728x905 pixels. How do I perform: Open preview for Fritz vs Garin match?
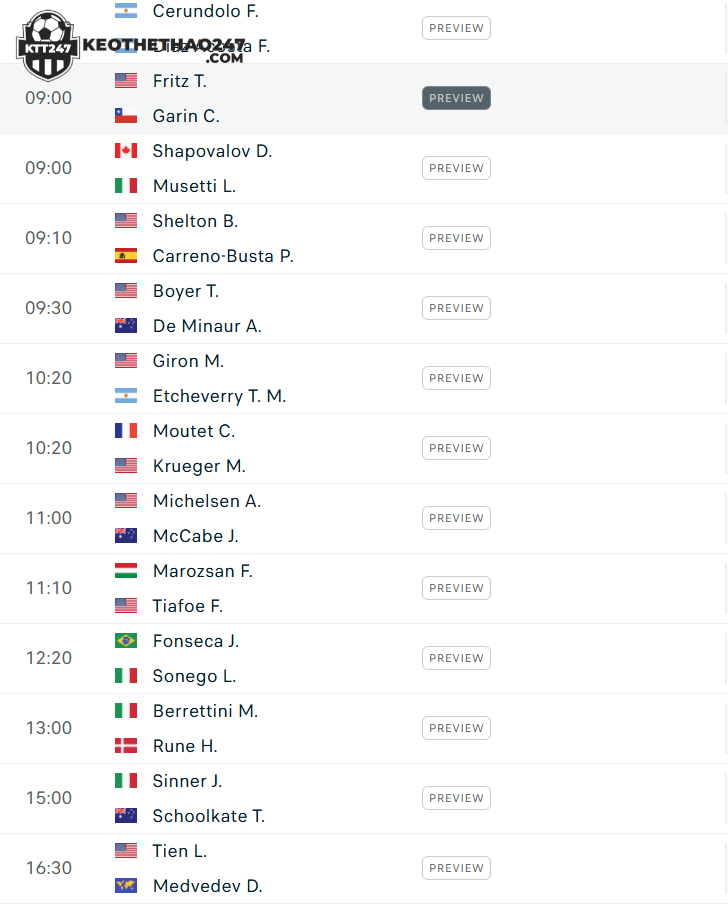456,98
